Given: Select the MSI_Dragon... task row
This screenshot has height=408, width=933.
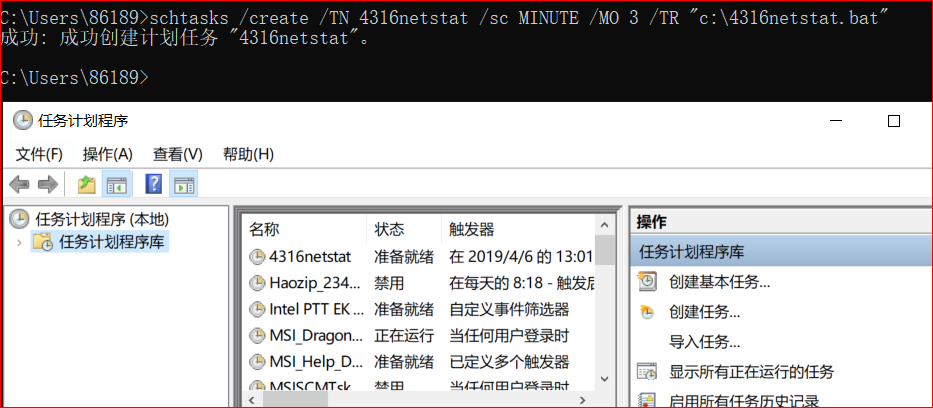Looking at the screenshot, I should [419, 335].
